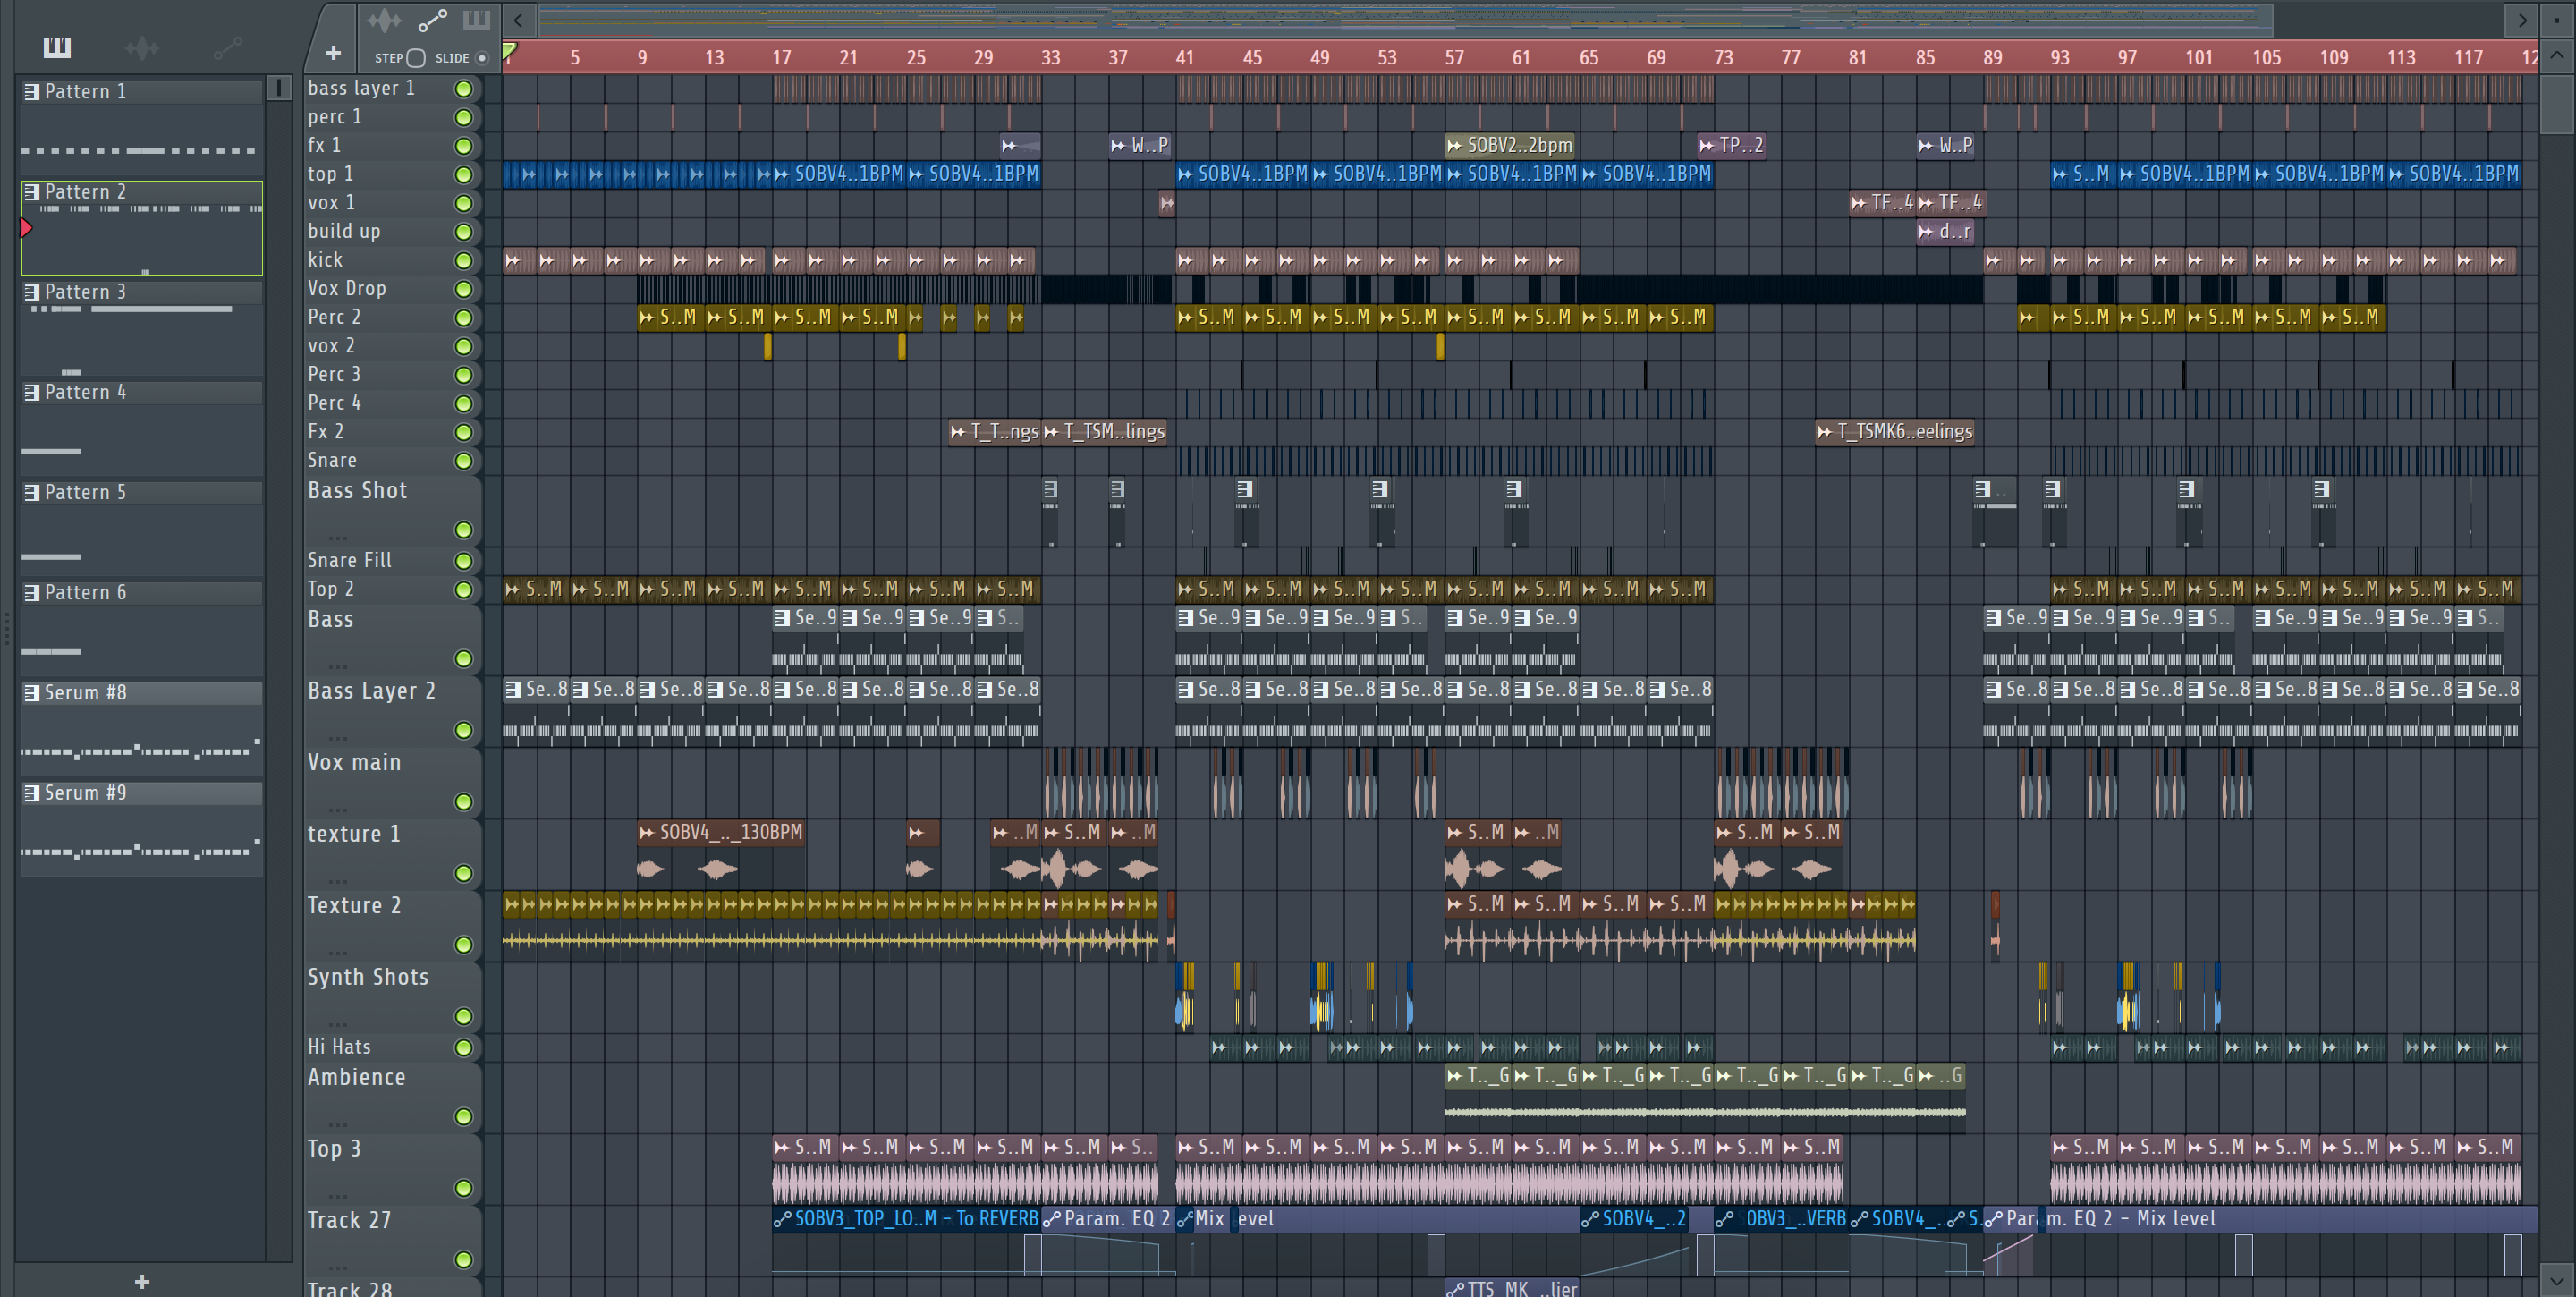Mute the Texture 2 track

pyautogui.click(x=463, y=945)
